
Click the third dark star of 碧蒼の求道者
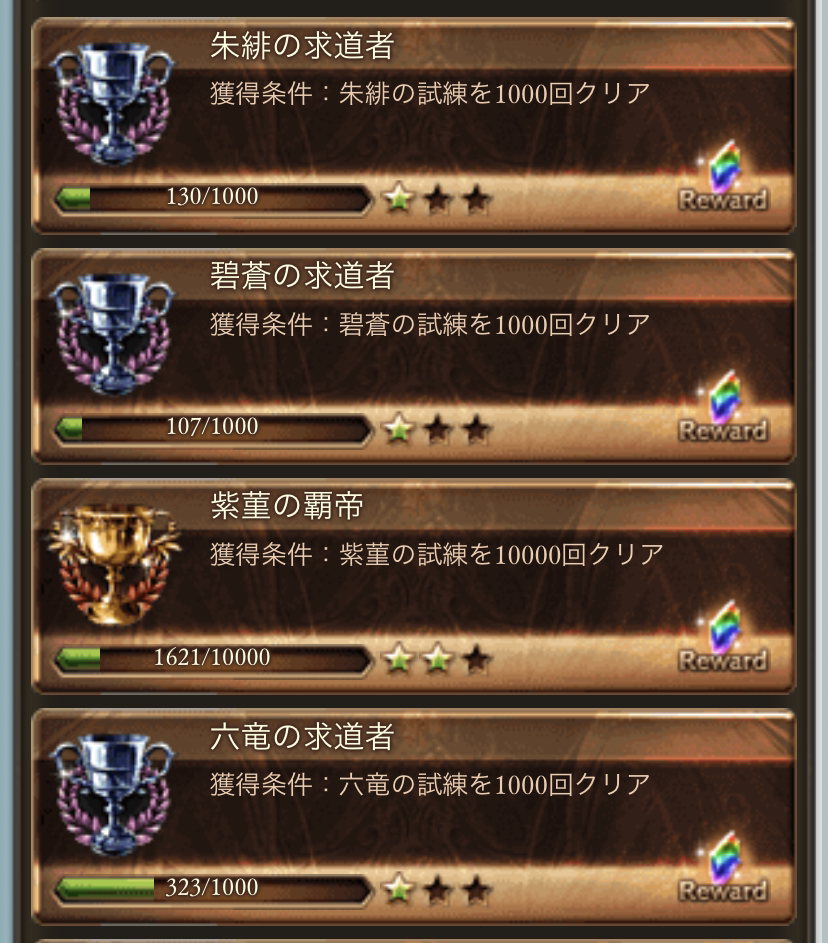pyautogui.click(x=477, y=429)
